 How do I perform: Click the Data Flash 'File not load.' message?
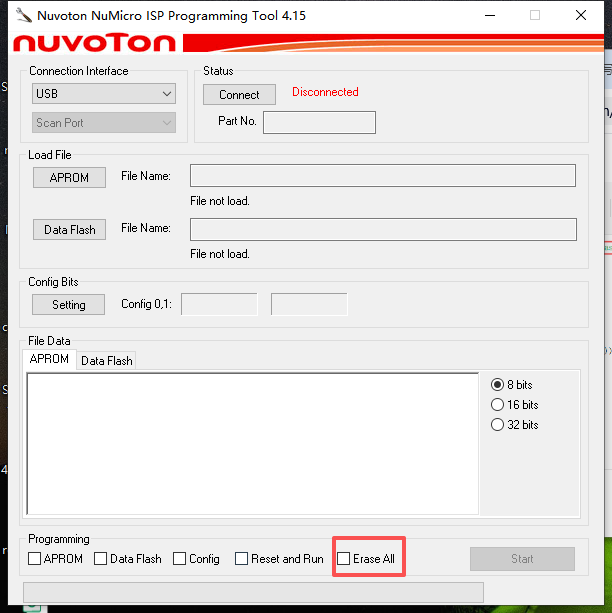pos(220,254)
